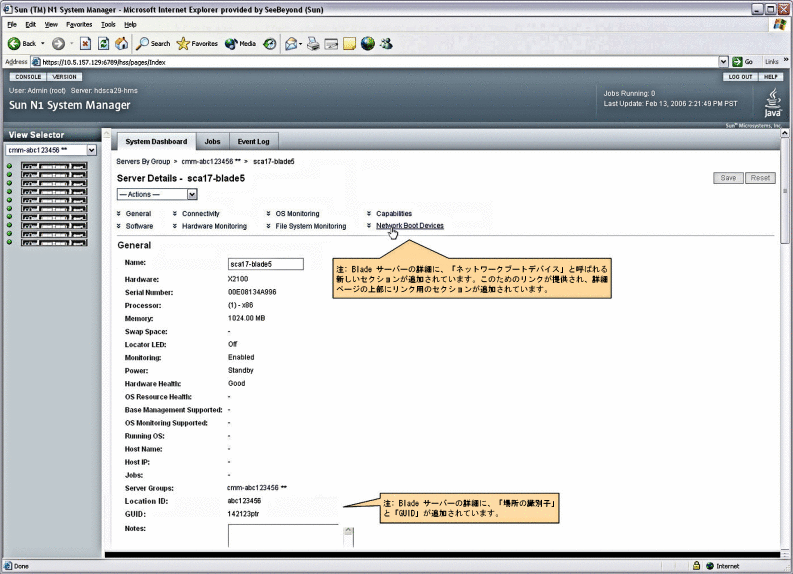This screenshot has width=793, height=574.
Task: Open the Back button history dropdown arrow
Action: (42, 43)
